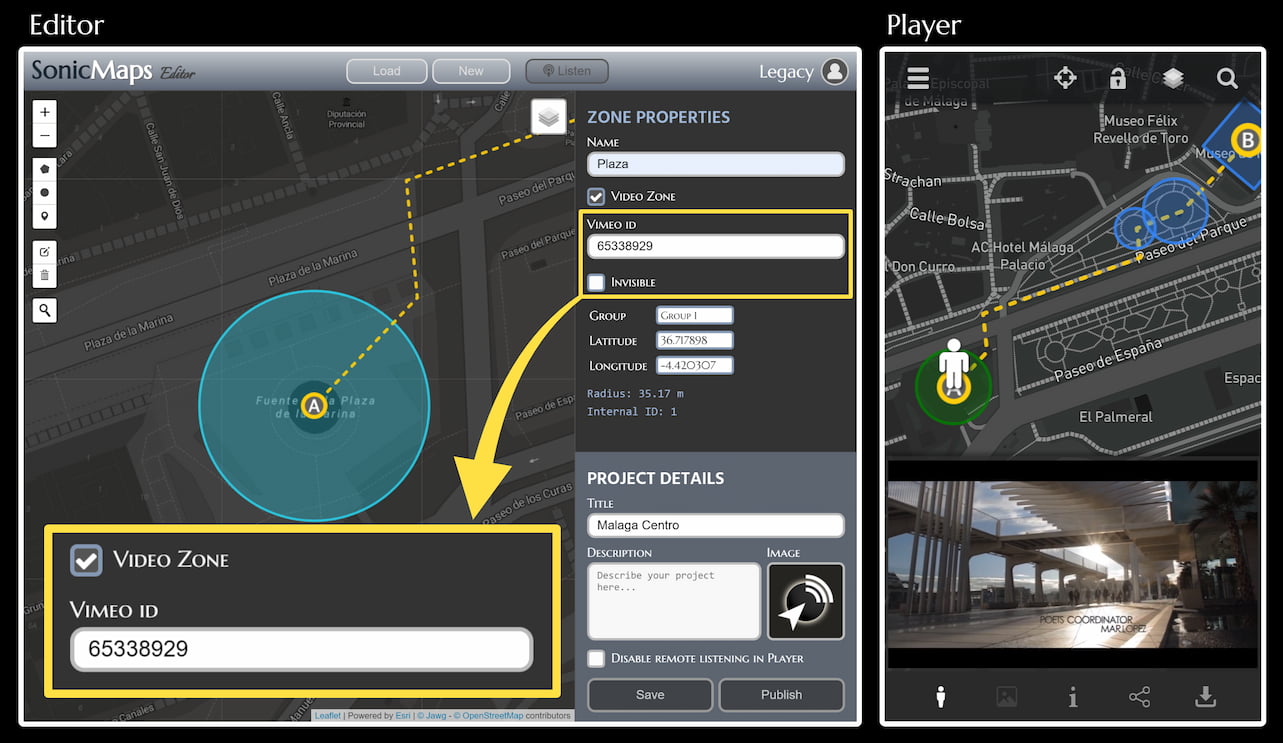Open the Player hamburger menu
Viewport: 1283px width, 743px height.
(x=918, y=77)
